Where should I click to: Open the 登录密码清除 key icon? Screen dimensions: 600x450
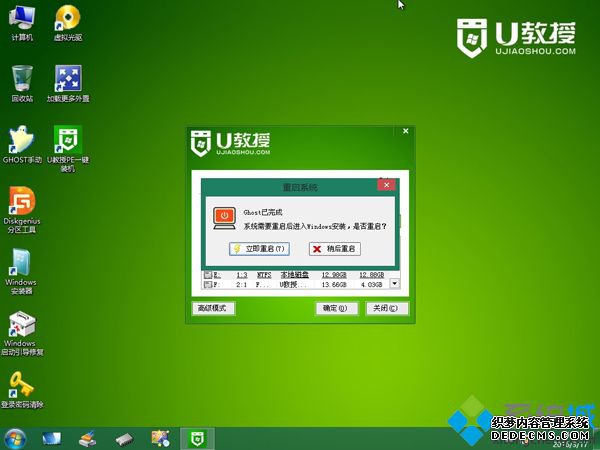(22, 390)
